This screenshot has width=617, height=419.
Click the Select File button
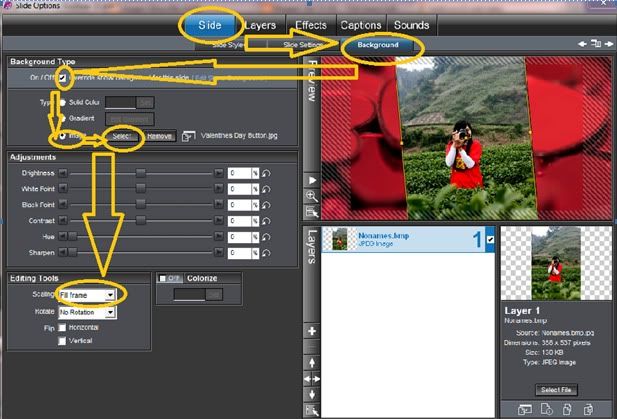pos(557,390)
